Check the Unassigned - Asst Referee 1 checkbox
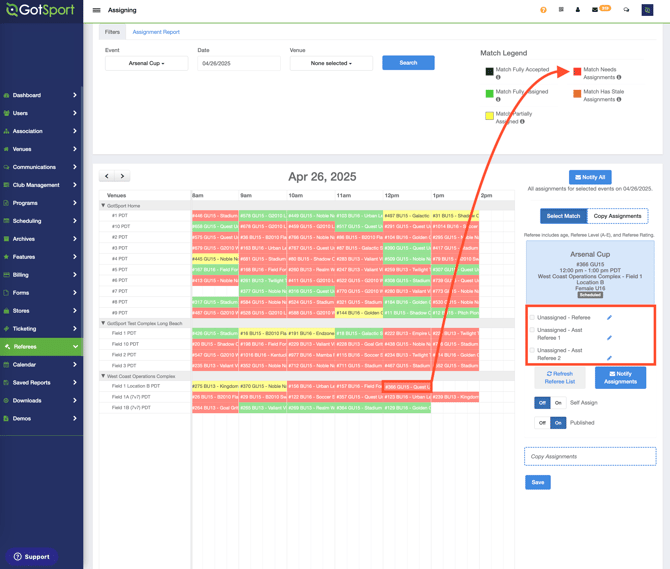The image size is (670, 569). [x=532, y=330]
